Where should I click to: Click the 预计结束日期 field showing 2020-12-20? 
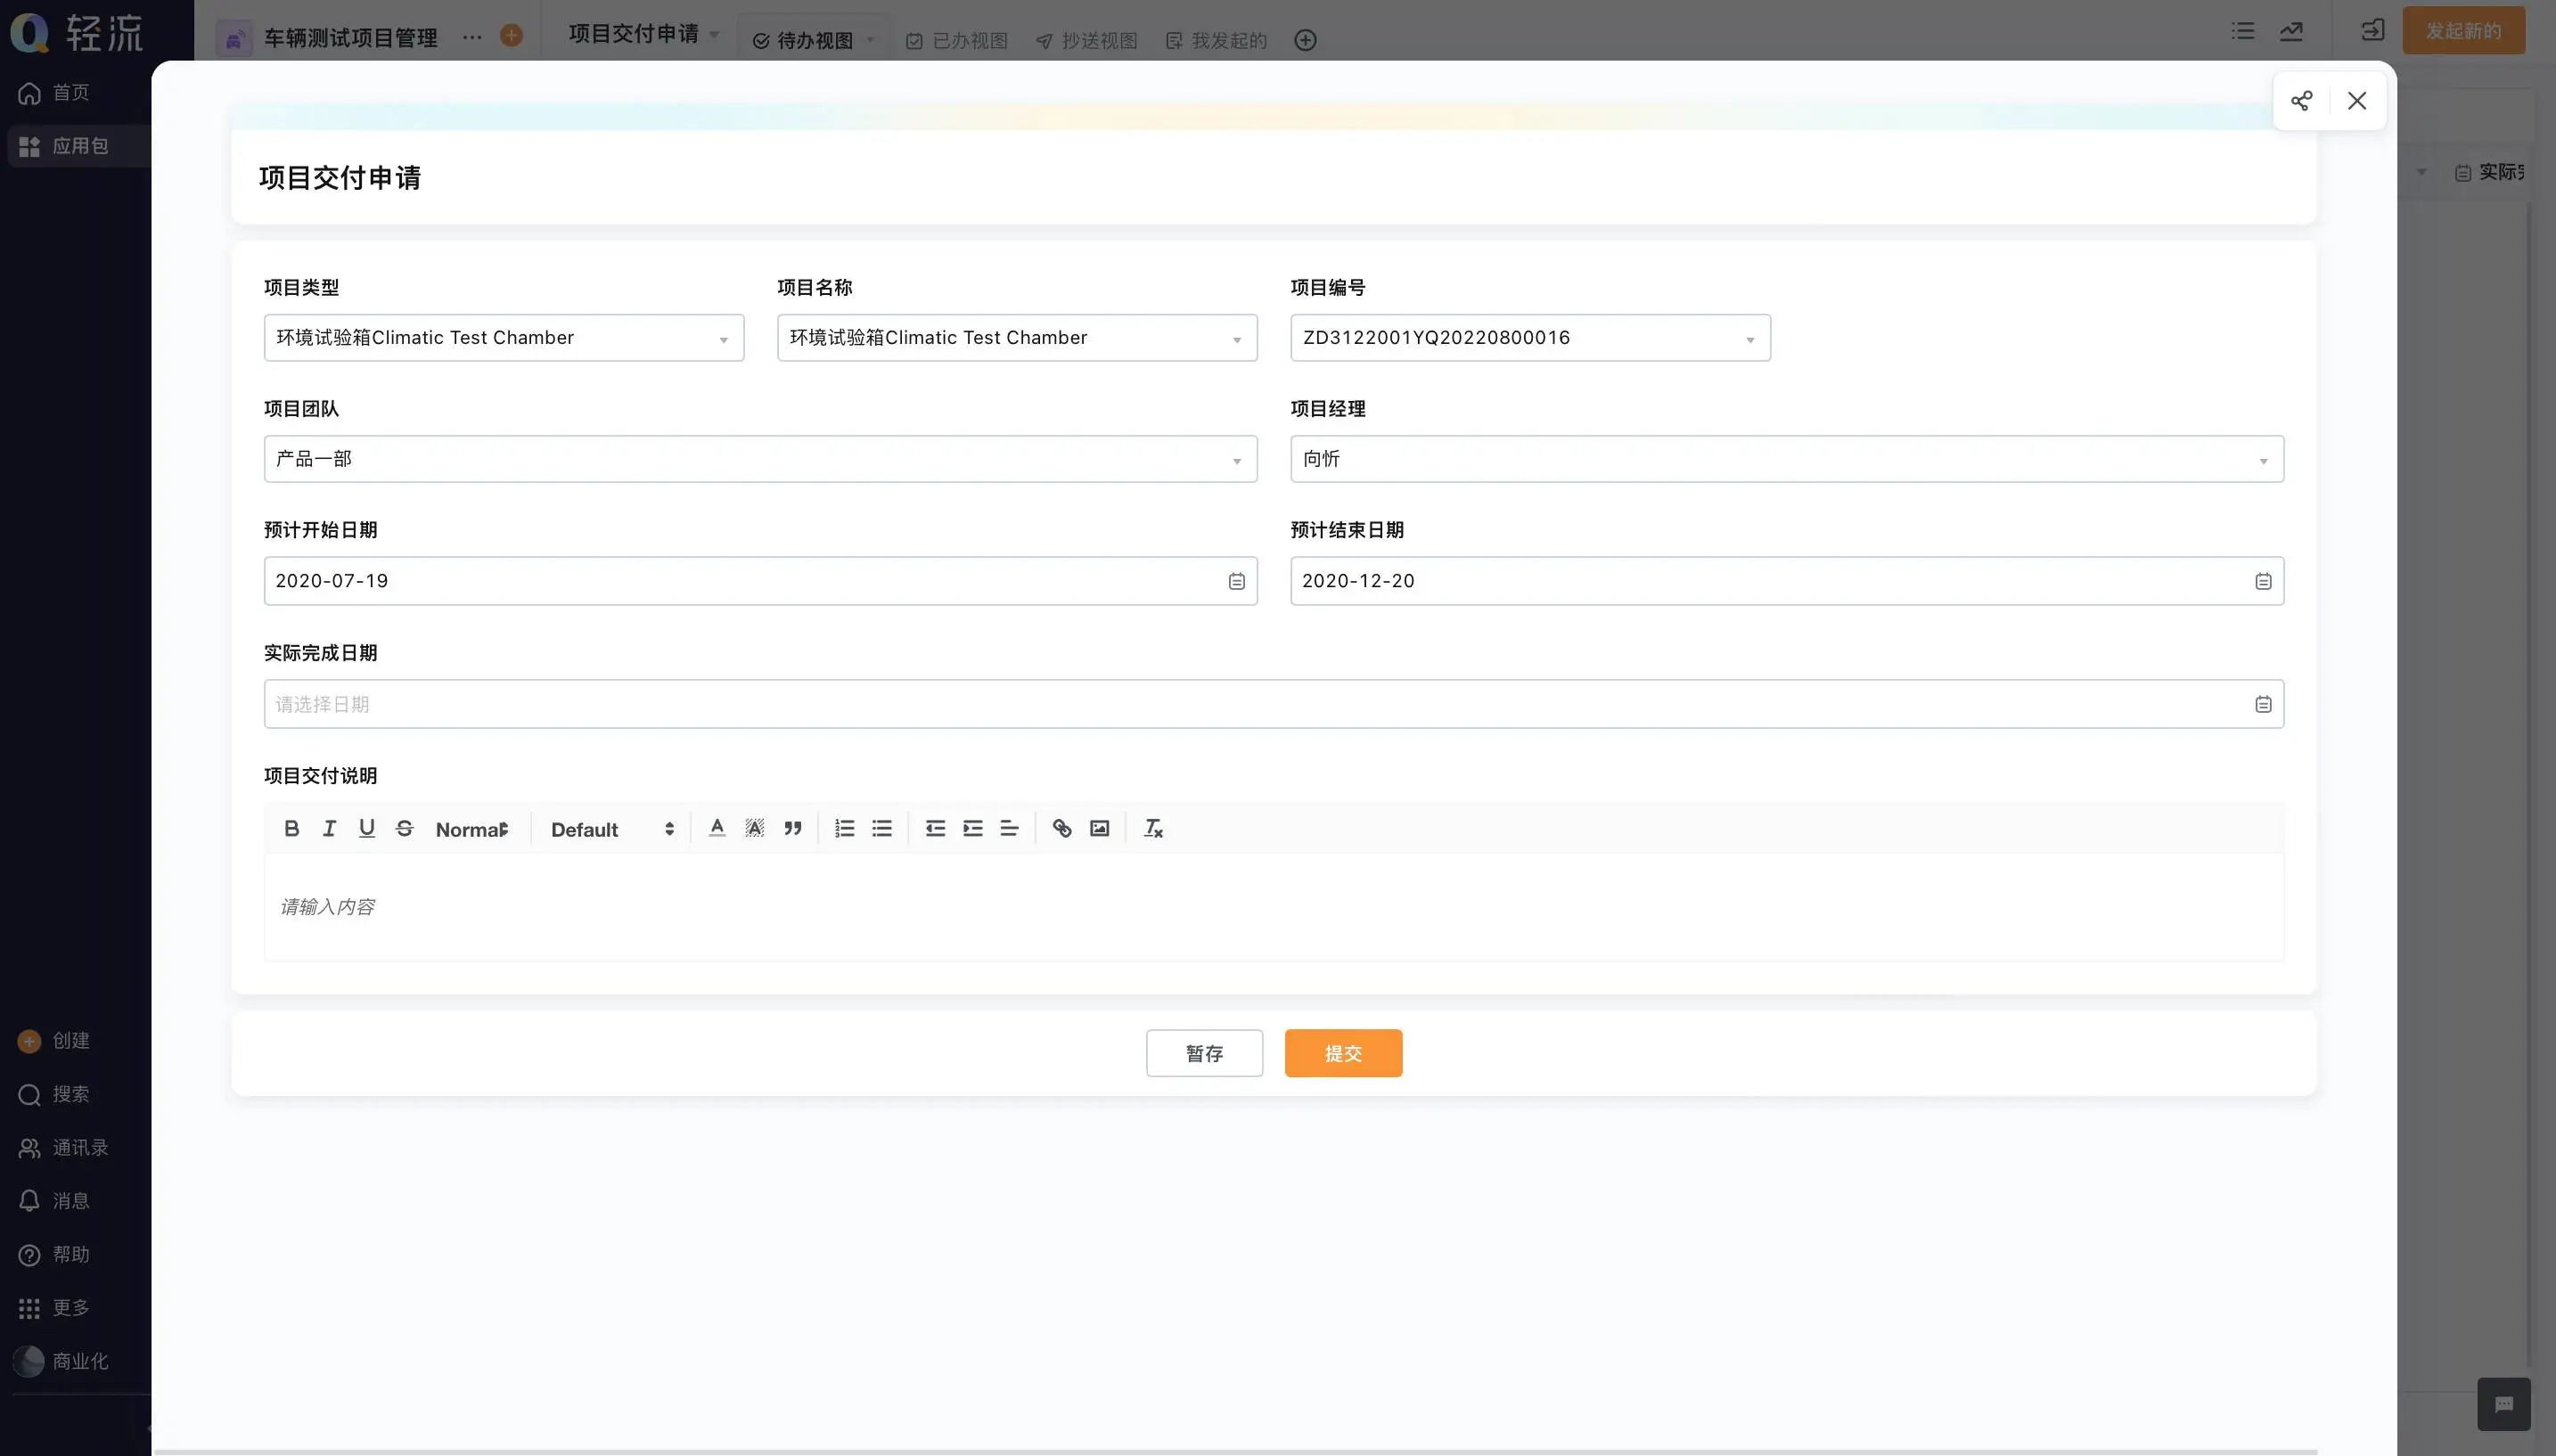1787,581
